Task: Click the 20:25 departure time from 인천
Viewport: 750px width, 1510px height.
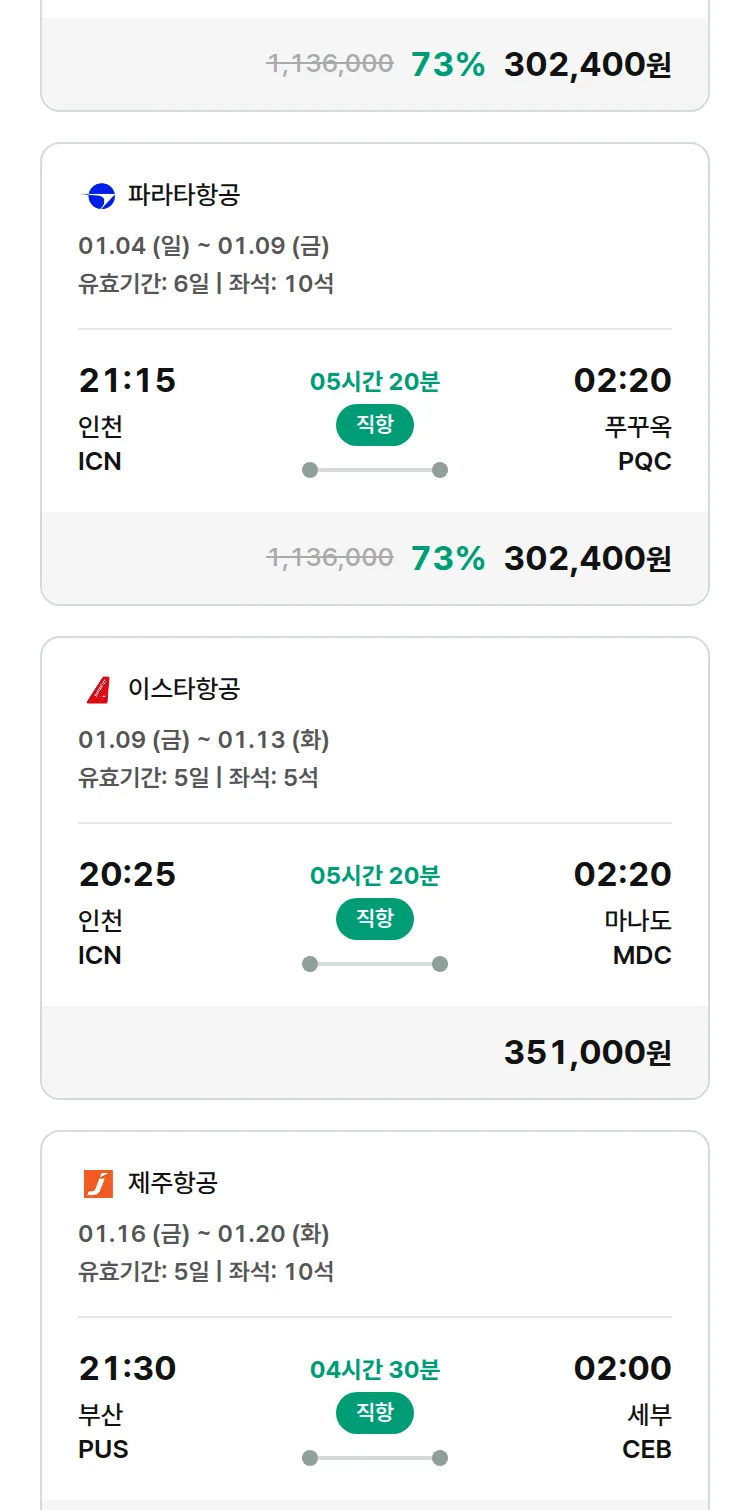Action: pyautogui.click(x=127, y=874)
